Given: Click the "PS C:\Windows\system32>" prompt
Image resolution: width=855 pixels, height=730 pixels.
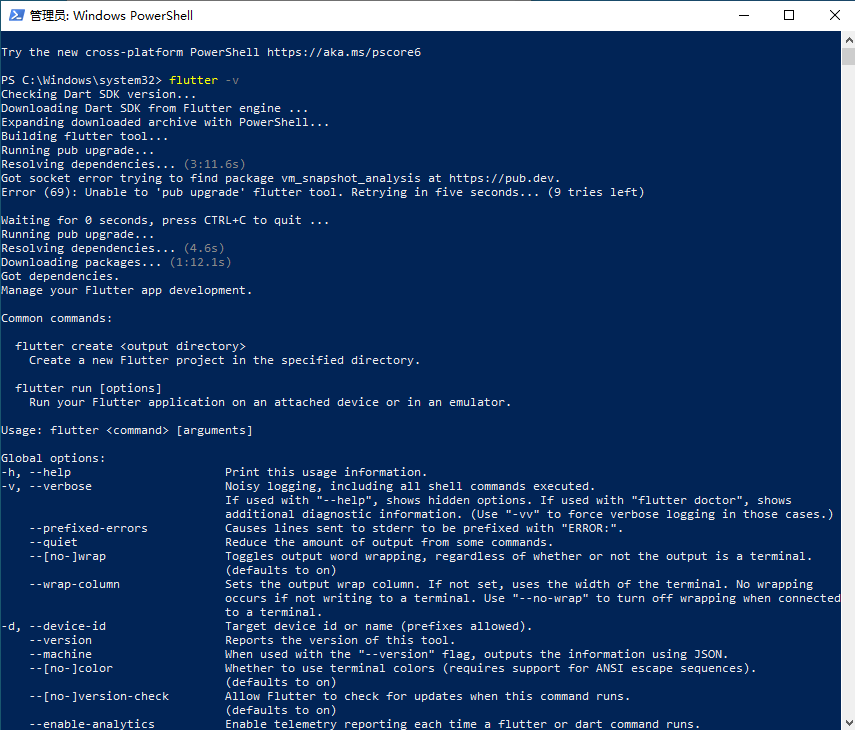Looking at the screenshot, I should tap(81, 80).
